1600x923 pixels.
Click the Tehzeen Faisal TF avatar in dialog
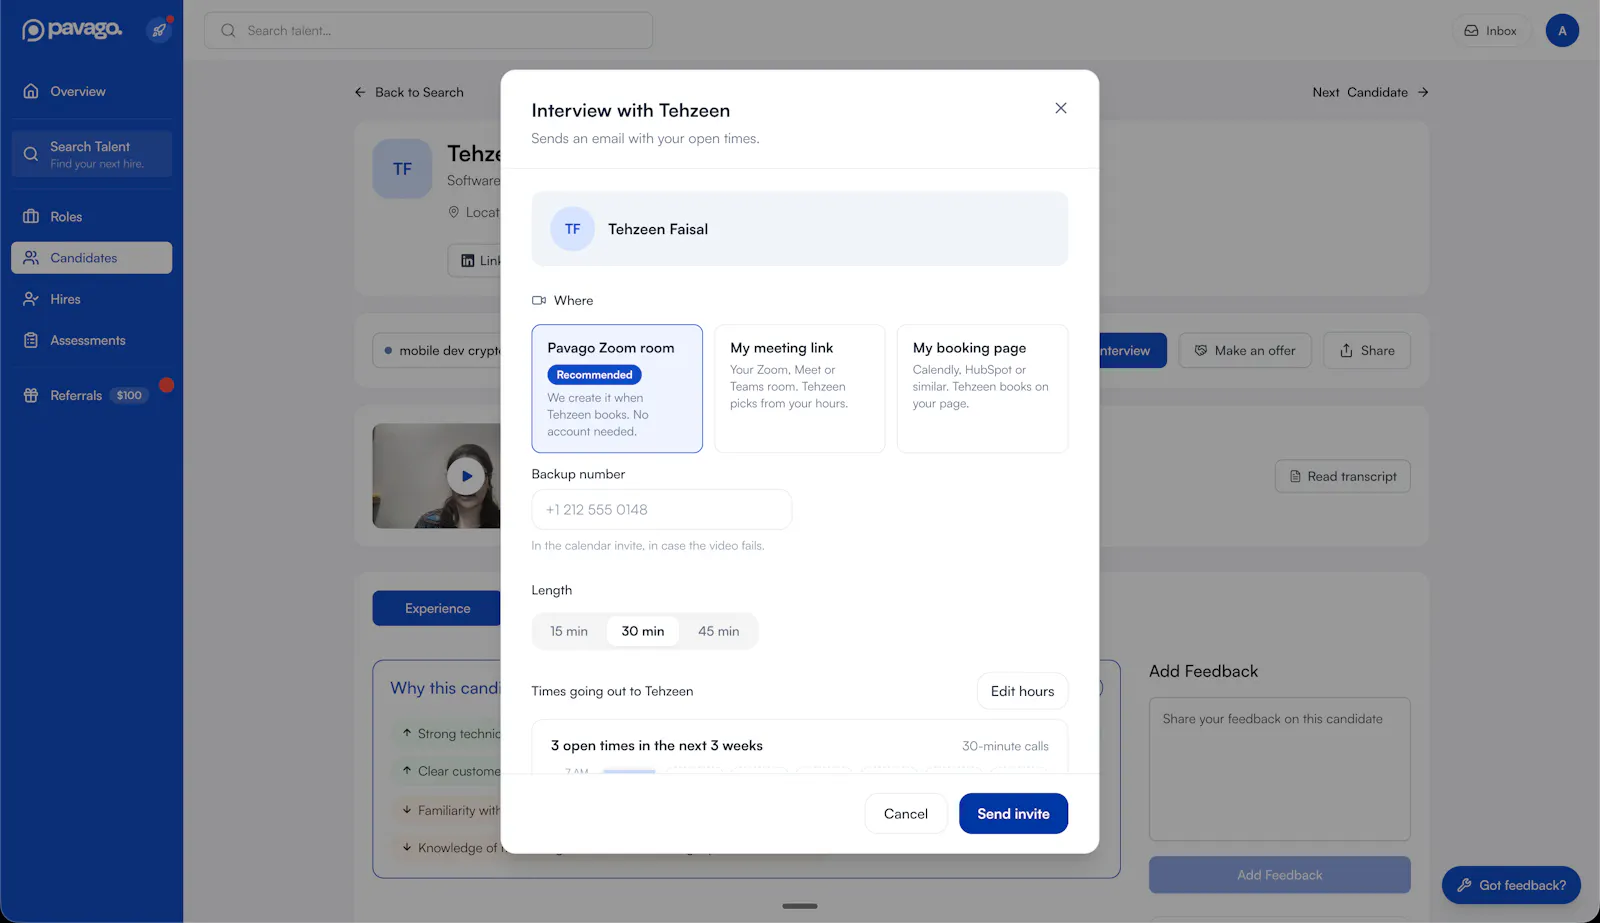tap(572, 229)
